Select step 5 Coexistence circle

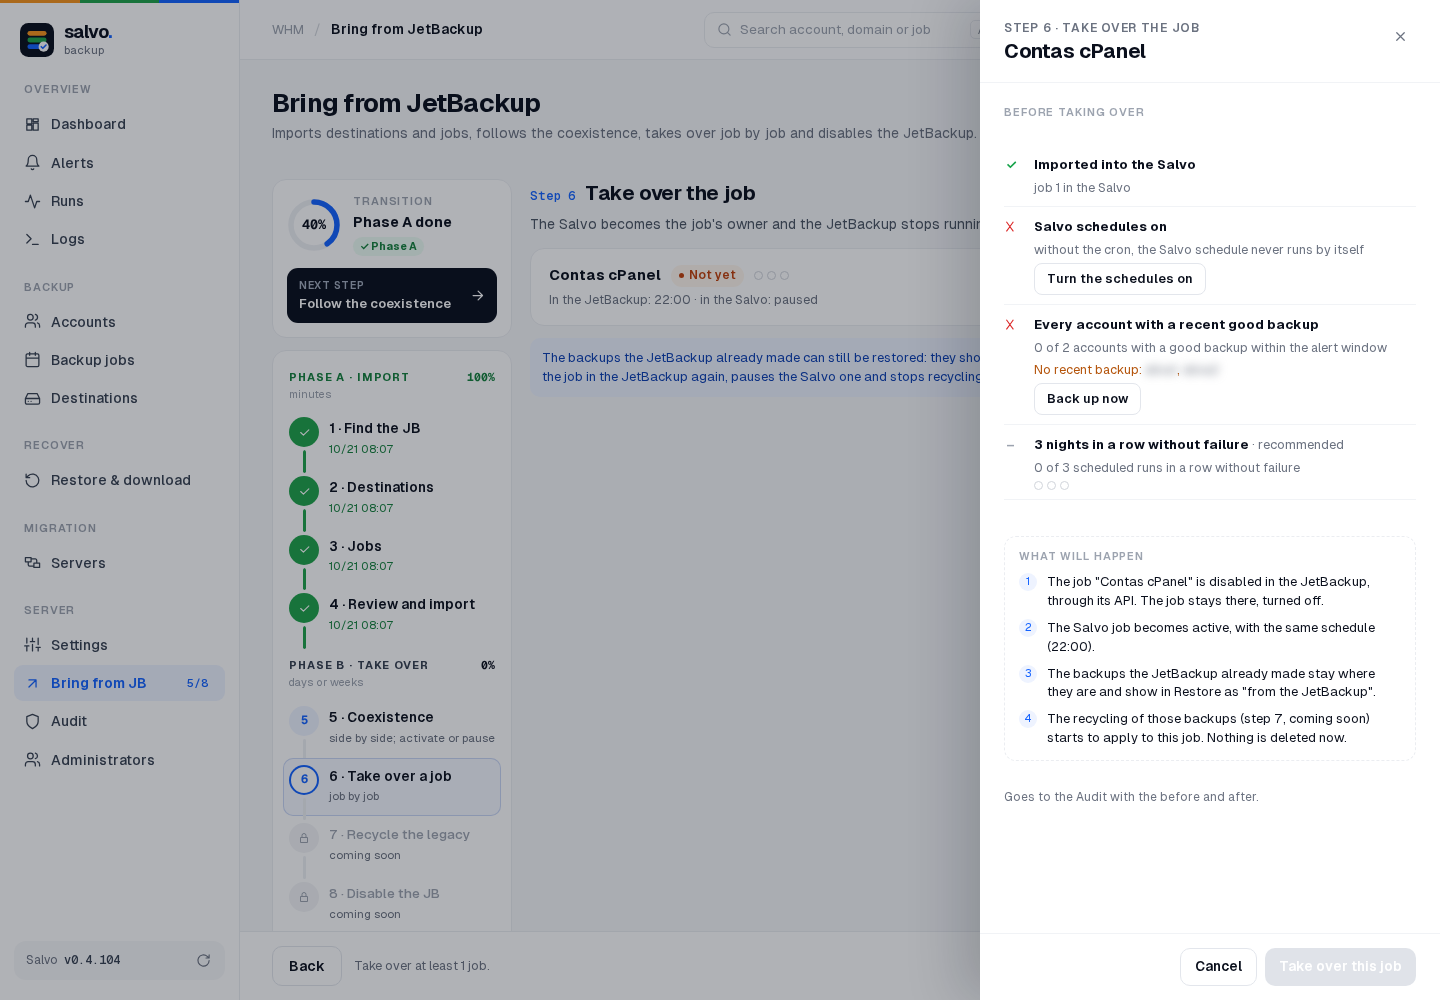pyautogui.click(x=304, y=720)
